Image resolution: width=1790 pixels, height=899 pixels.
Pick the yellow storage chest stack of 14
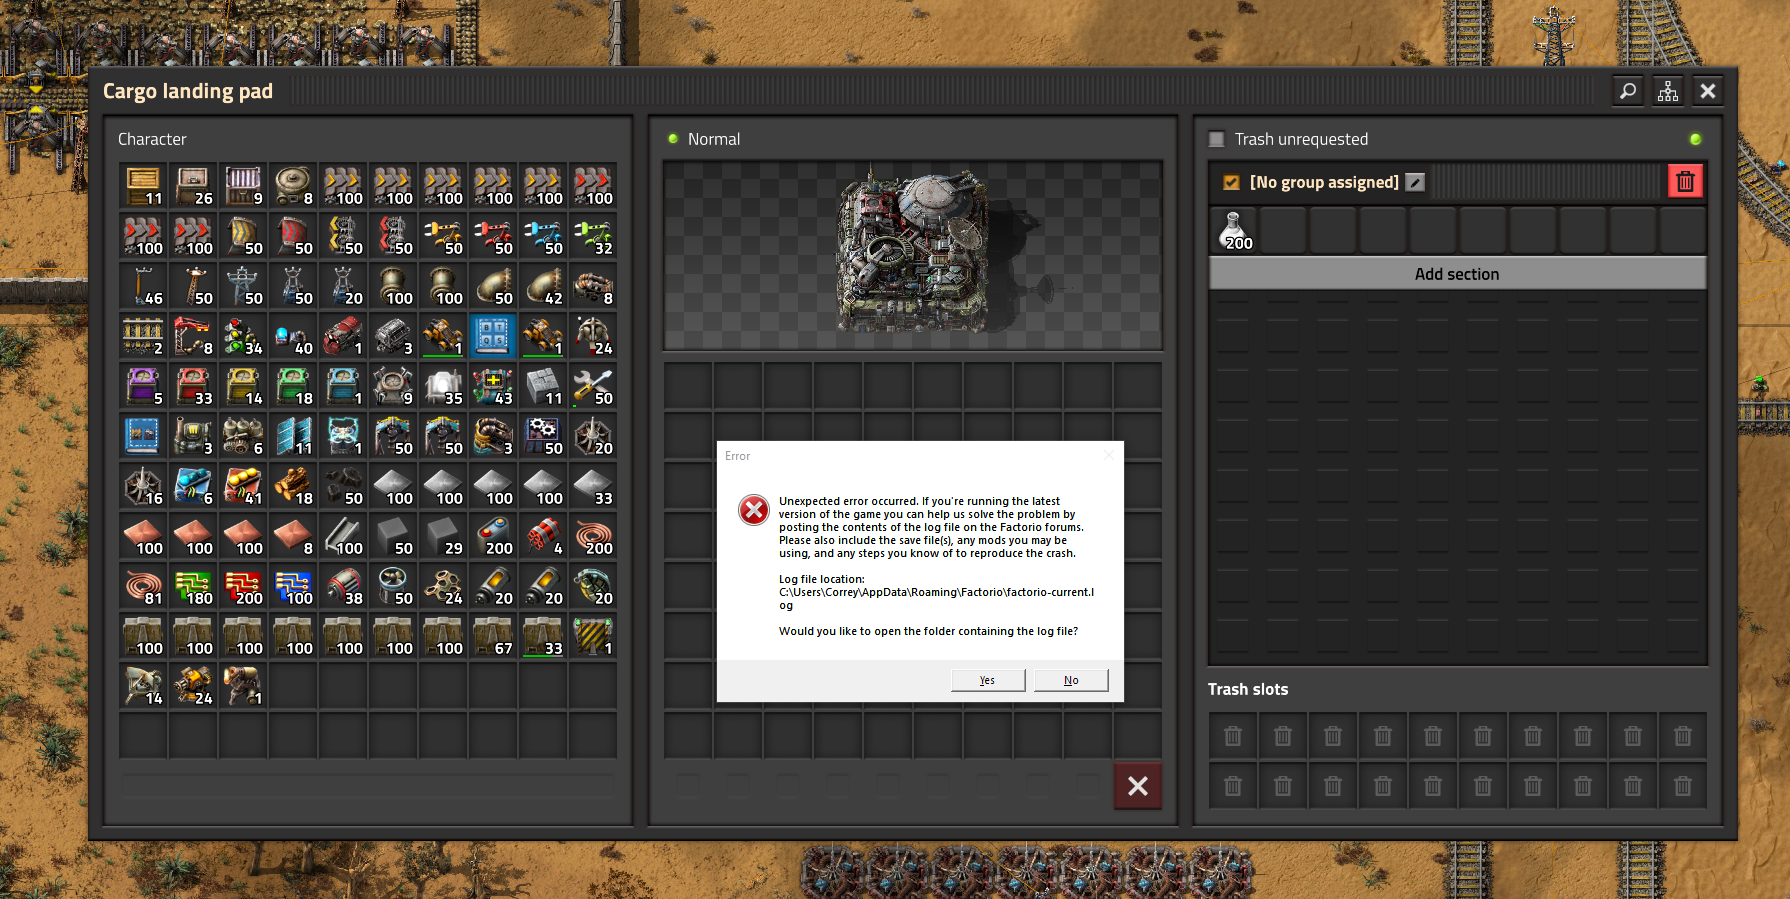[x=243, y=386]
